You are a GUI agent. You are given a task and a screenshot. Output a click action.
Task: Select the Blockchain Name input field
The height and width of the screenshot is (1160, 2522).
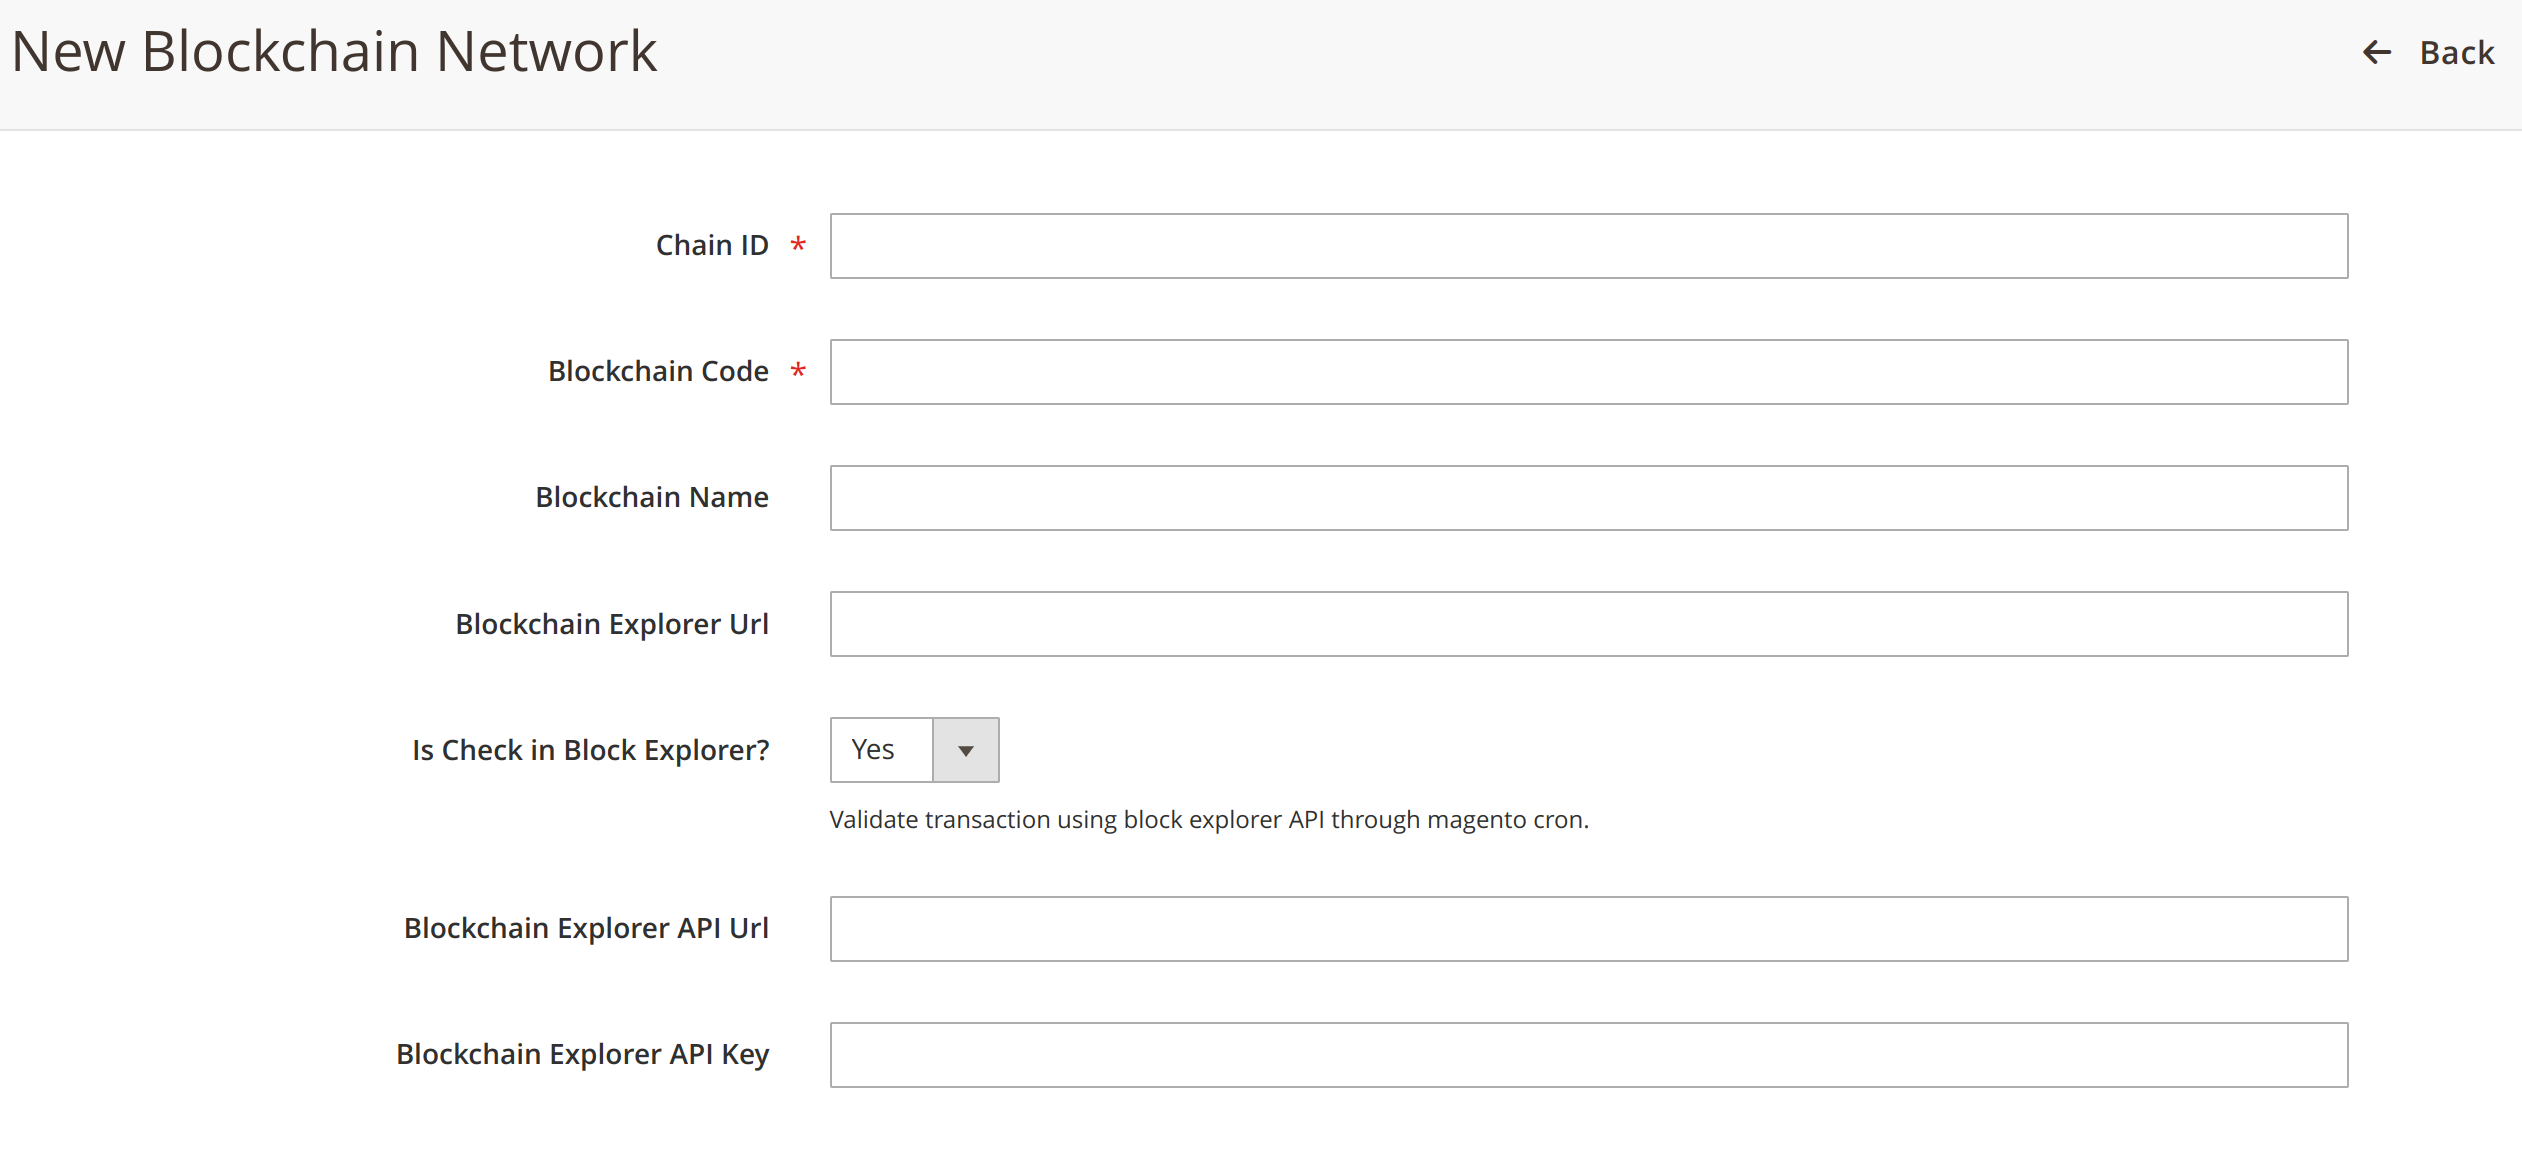point(1588,498)
